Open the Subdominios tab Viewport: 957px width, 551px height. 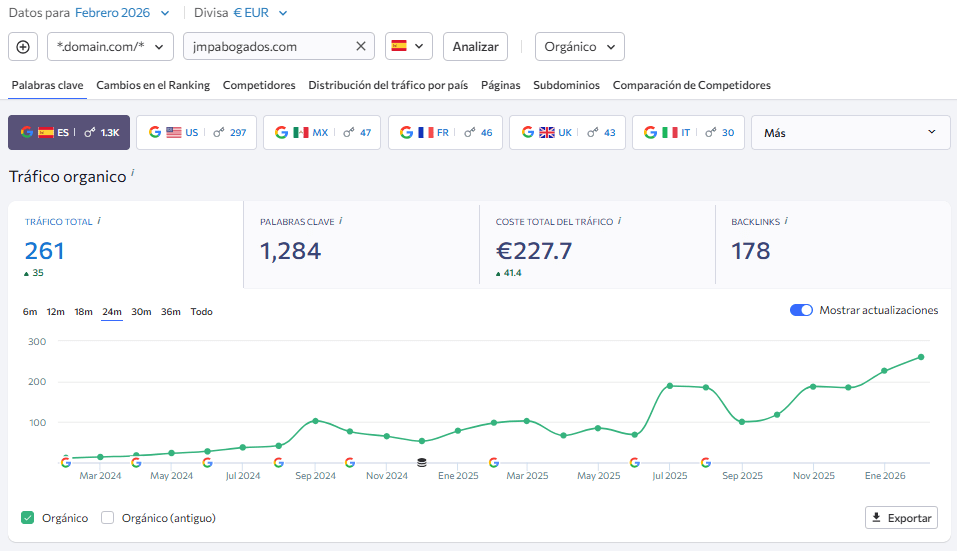[566, 85]
